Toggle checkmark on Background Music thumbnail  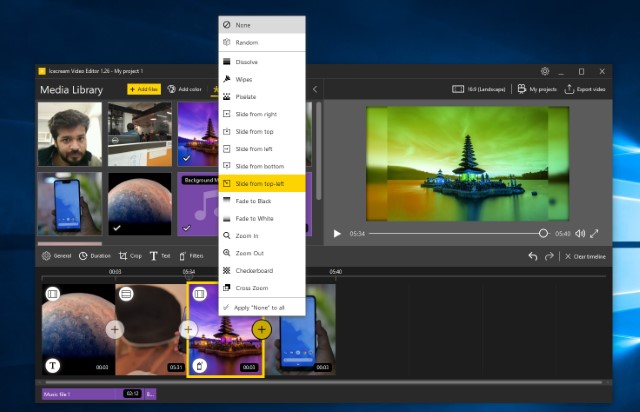(187, 228)
